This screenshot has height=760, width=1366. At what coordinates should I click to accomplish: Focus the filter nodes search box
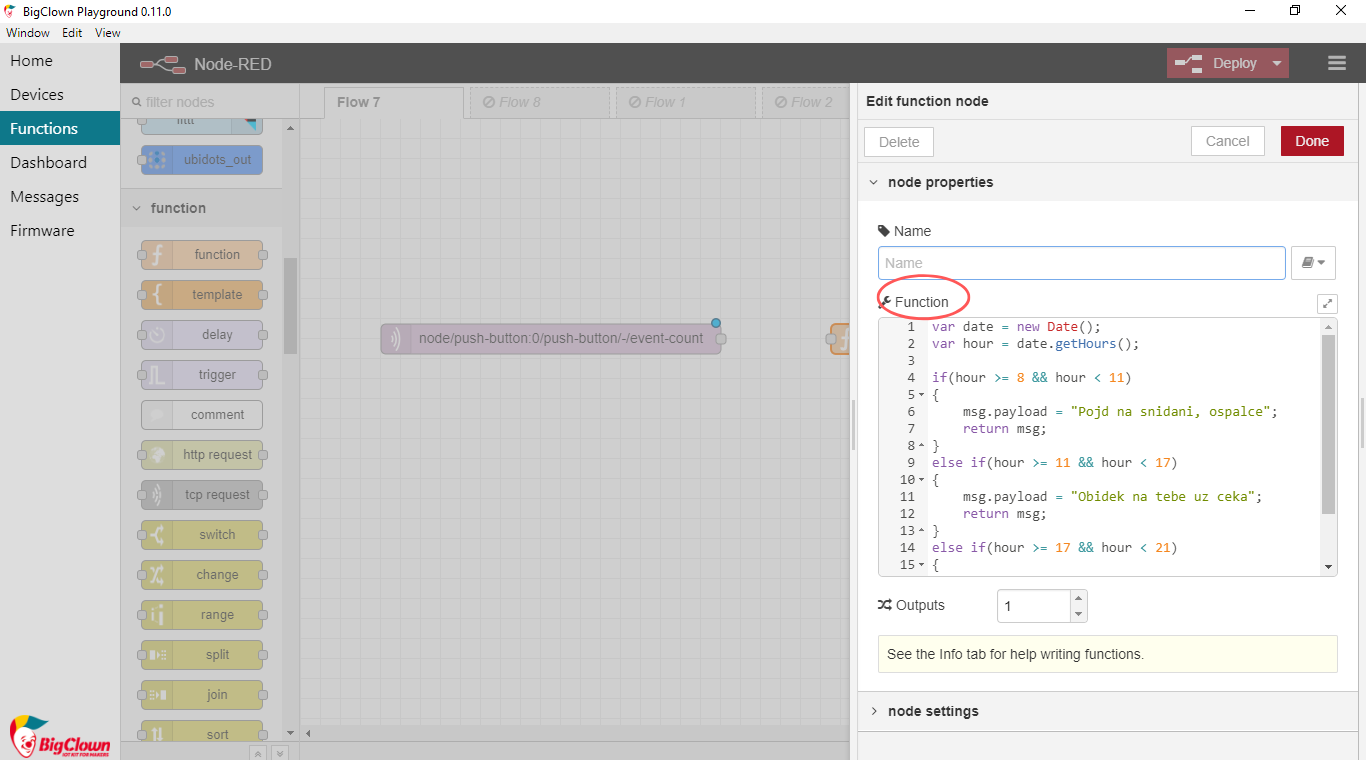click(x=211, y=102)
